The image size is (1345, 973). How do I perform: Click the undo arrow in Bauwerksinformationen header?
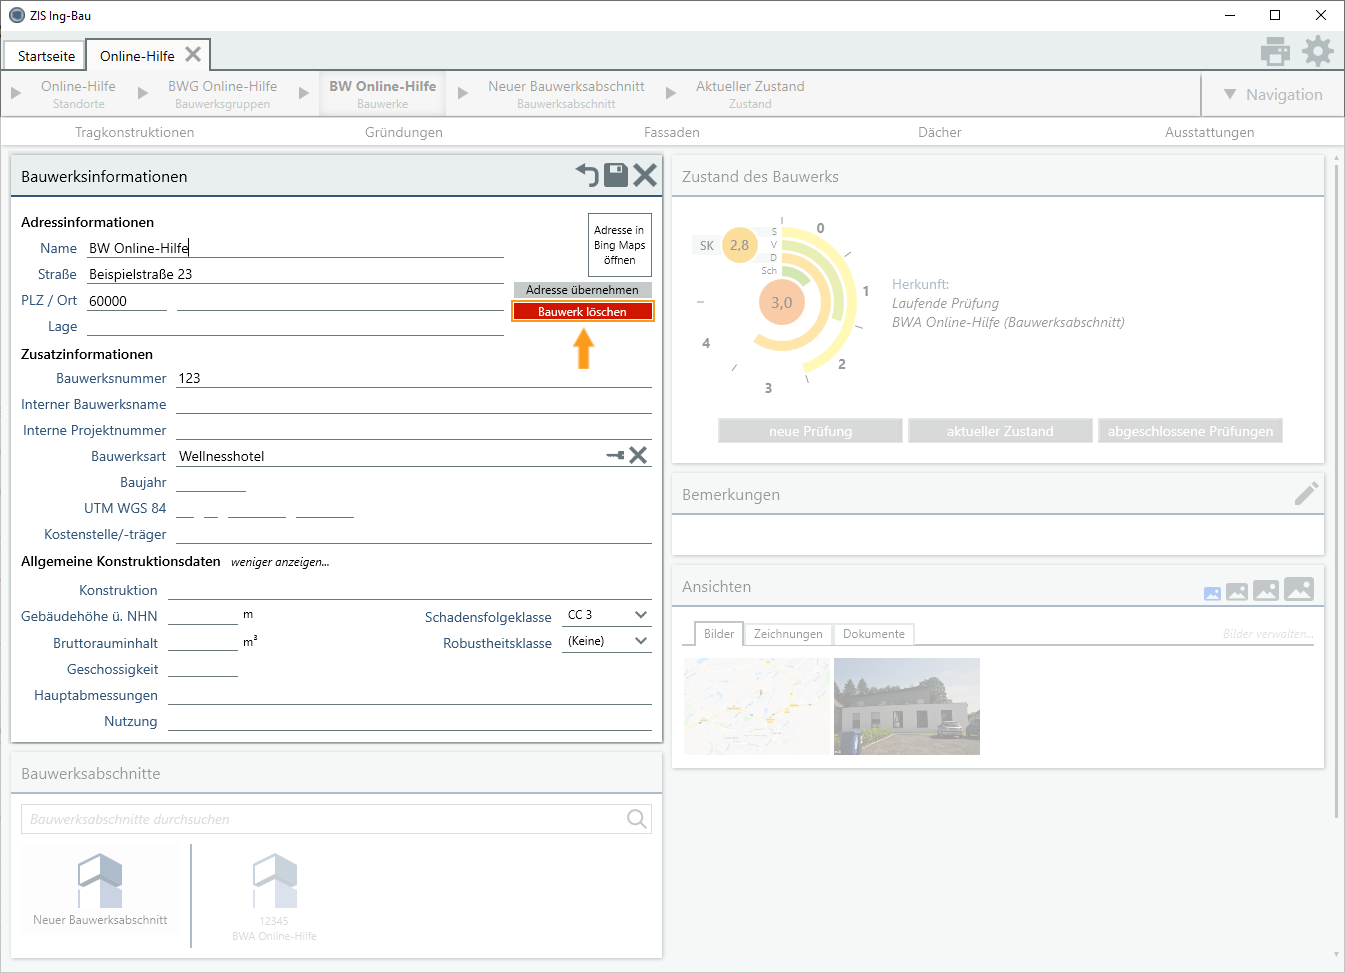point(587,176)
